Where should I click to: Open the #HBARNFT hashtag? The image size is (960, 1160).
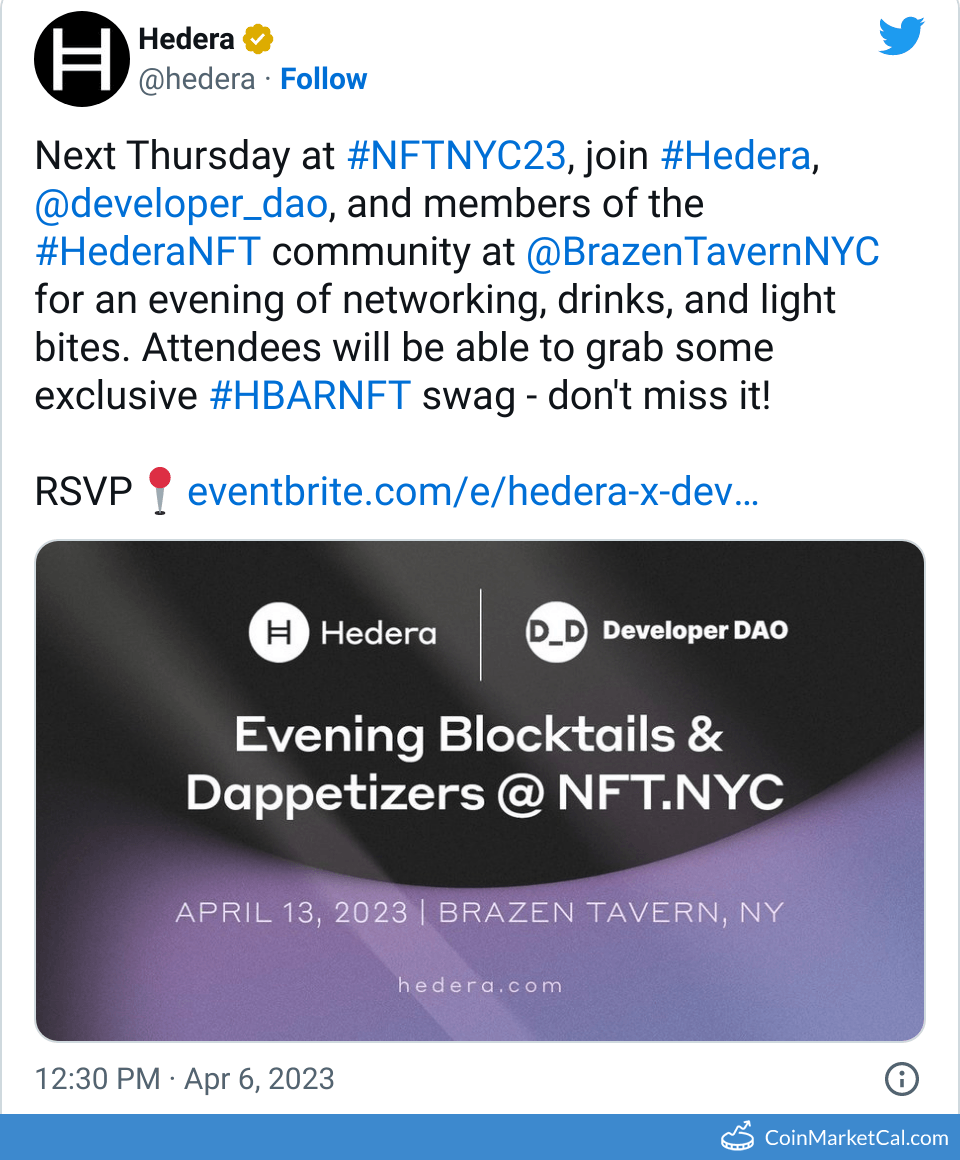(x=310, y=396)
